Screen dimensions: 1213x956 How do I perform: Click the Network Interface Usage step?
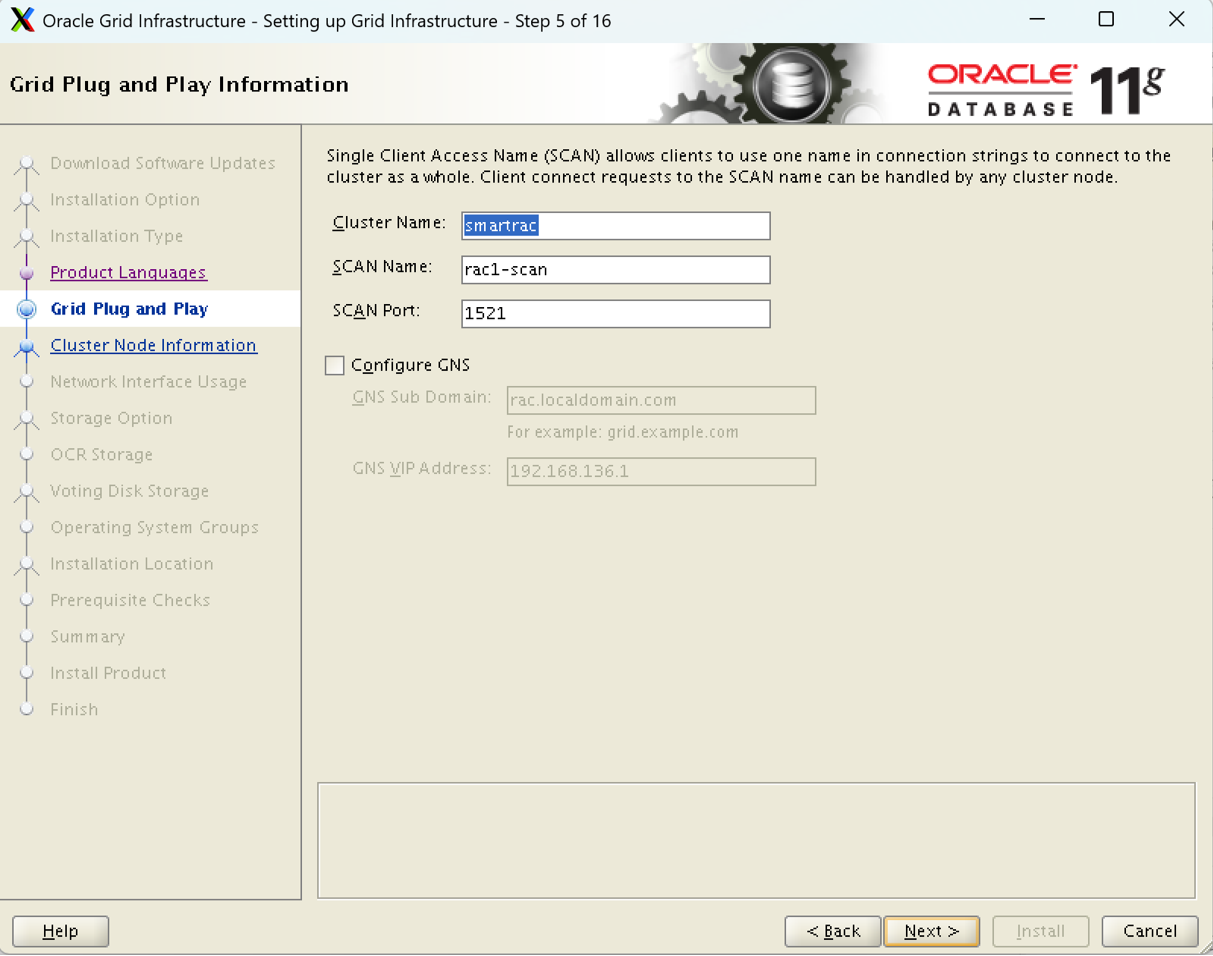149,382
